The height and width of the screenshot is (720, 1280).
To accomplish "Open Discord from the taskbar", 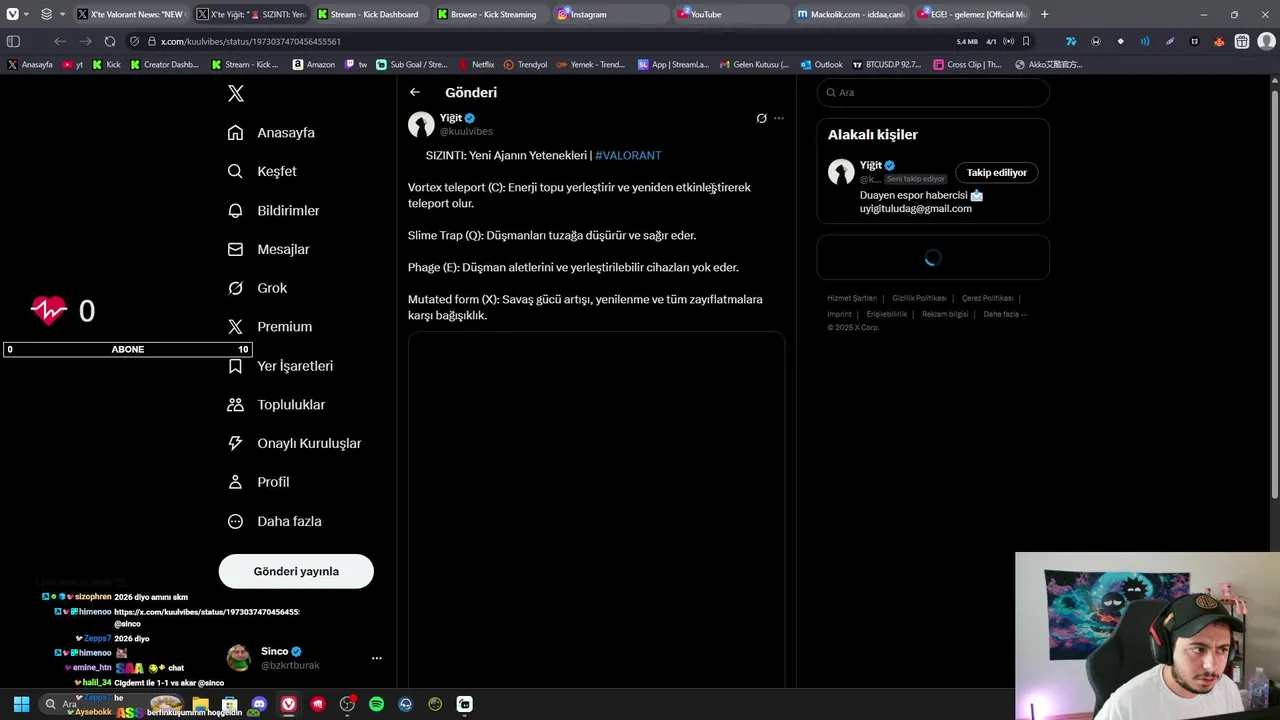I will 259,704.
